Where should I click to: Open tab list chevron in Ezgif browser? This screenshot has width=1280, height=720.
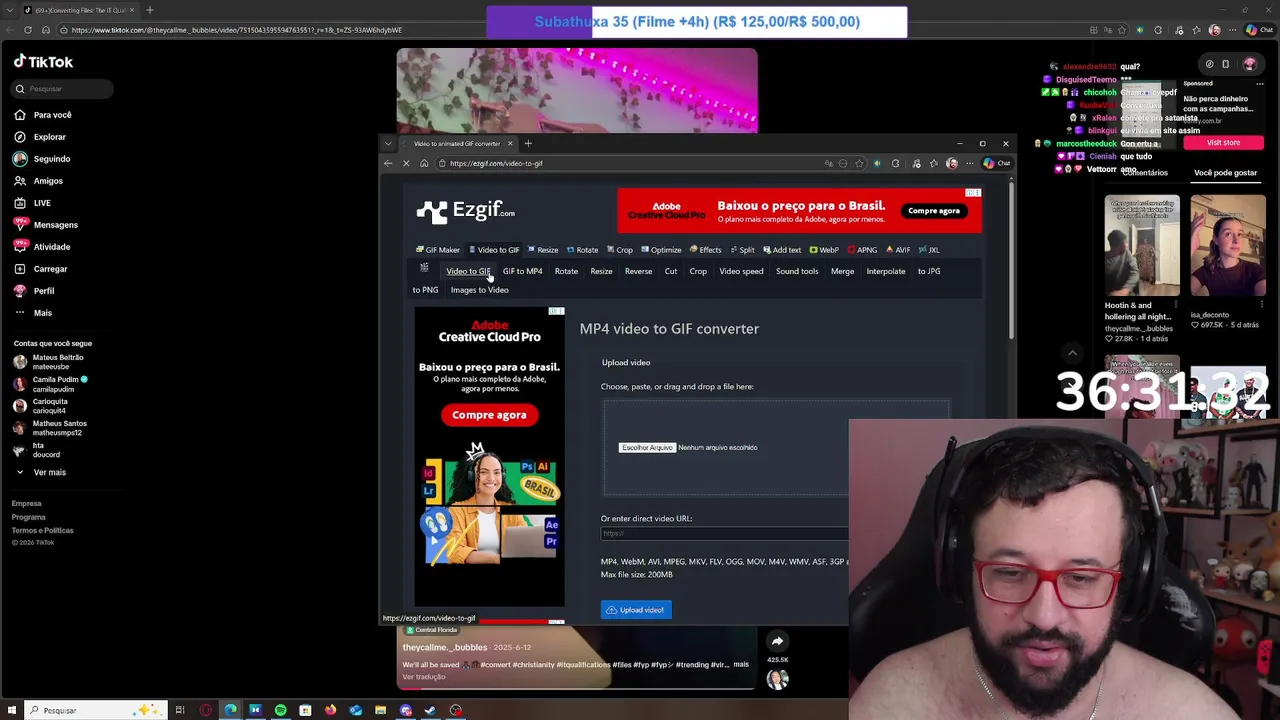388,143
